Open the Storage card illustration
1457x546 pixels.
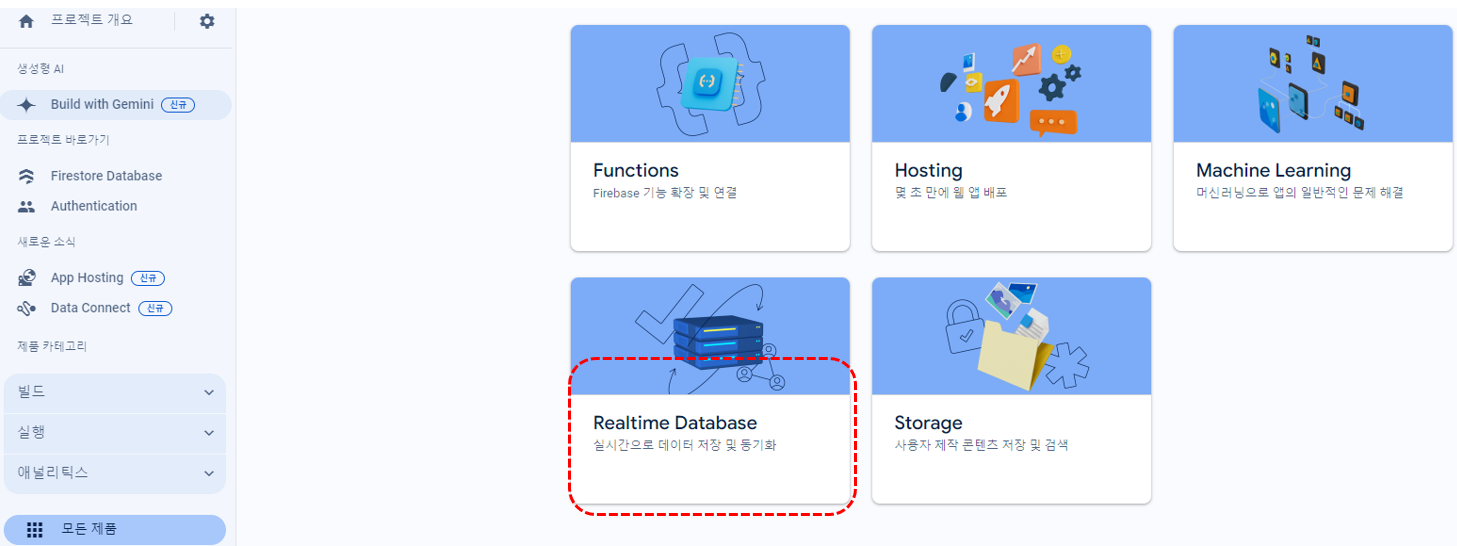(x=1012, y=336)
